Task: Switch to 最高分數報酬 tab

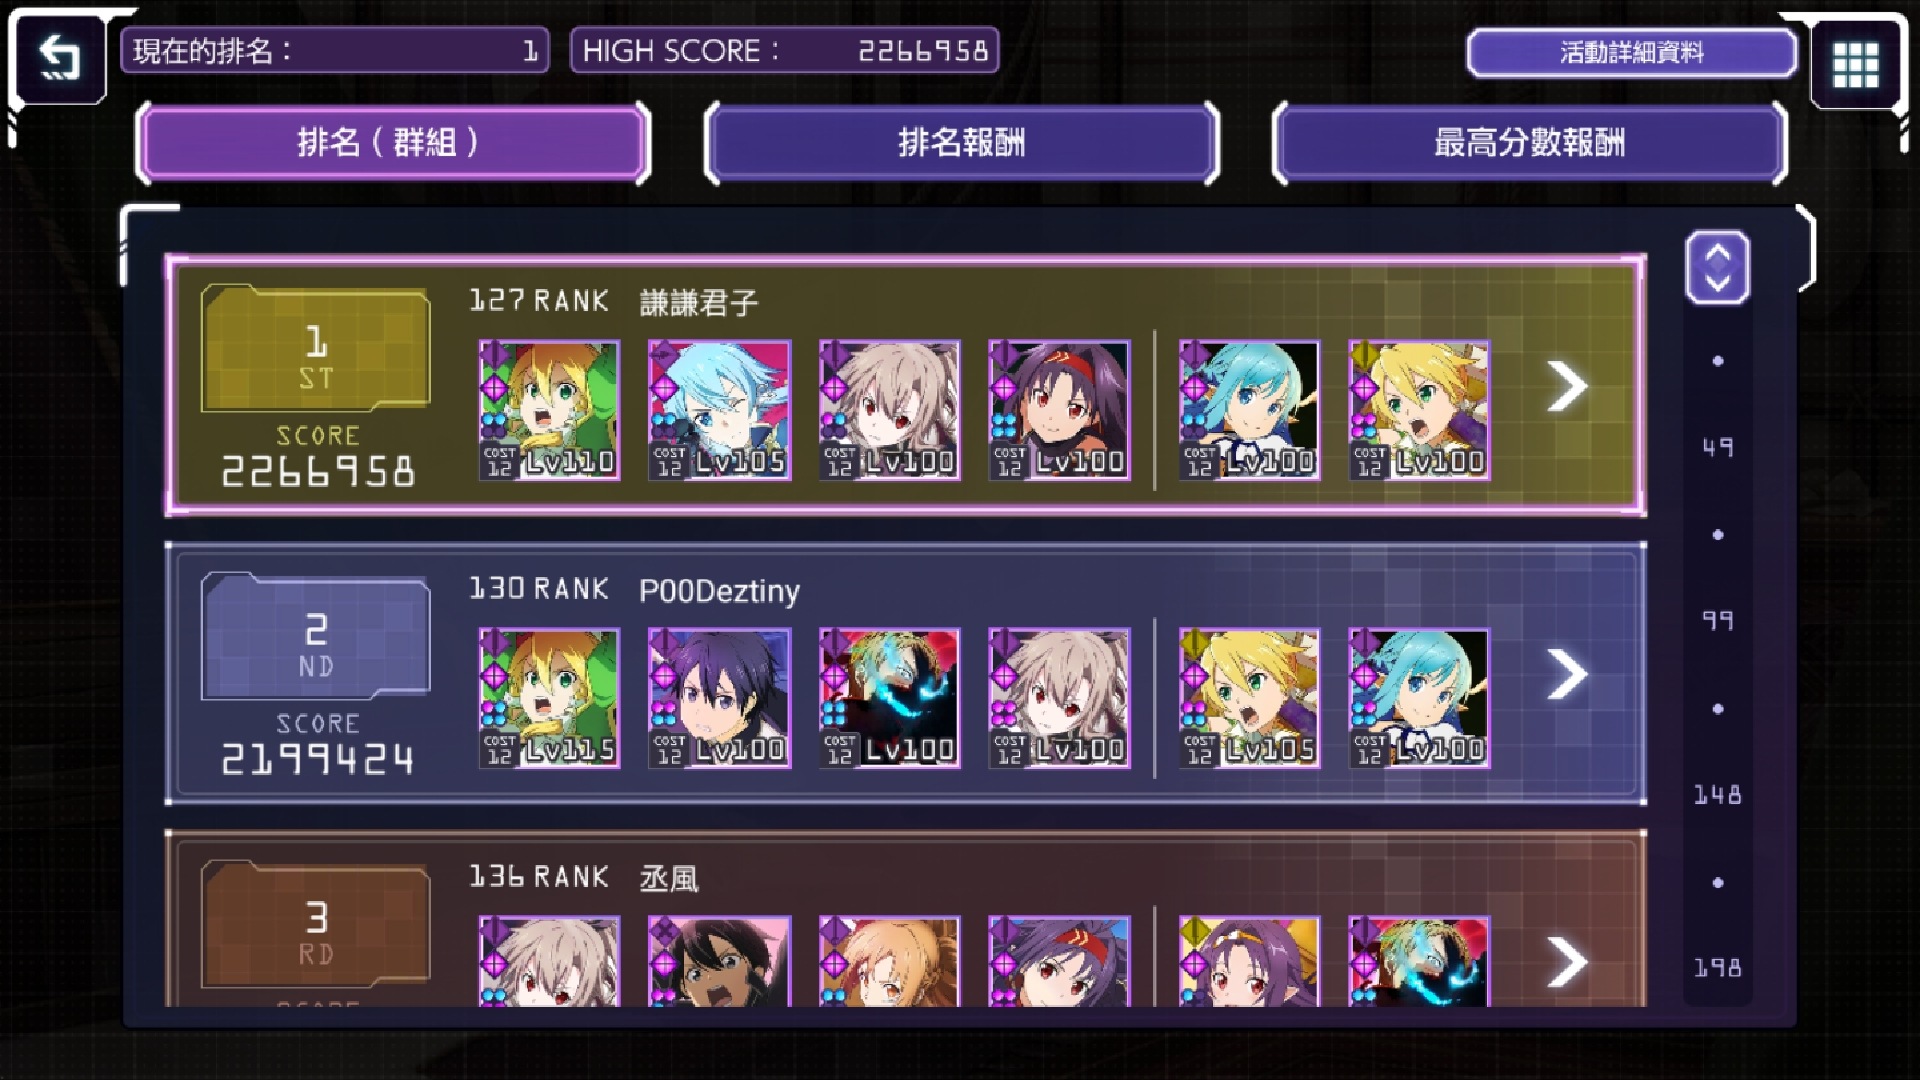Action: tap(1529, 143)
